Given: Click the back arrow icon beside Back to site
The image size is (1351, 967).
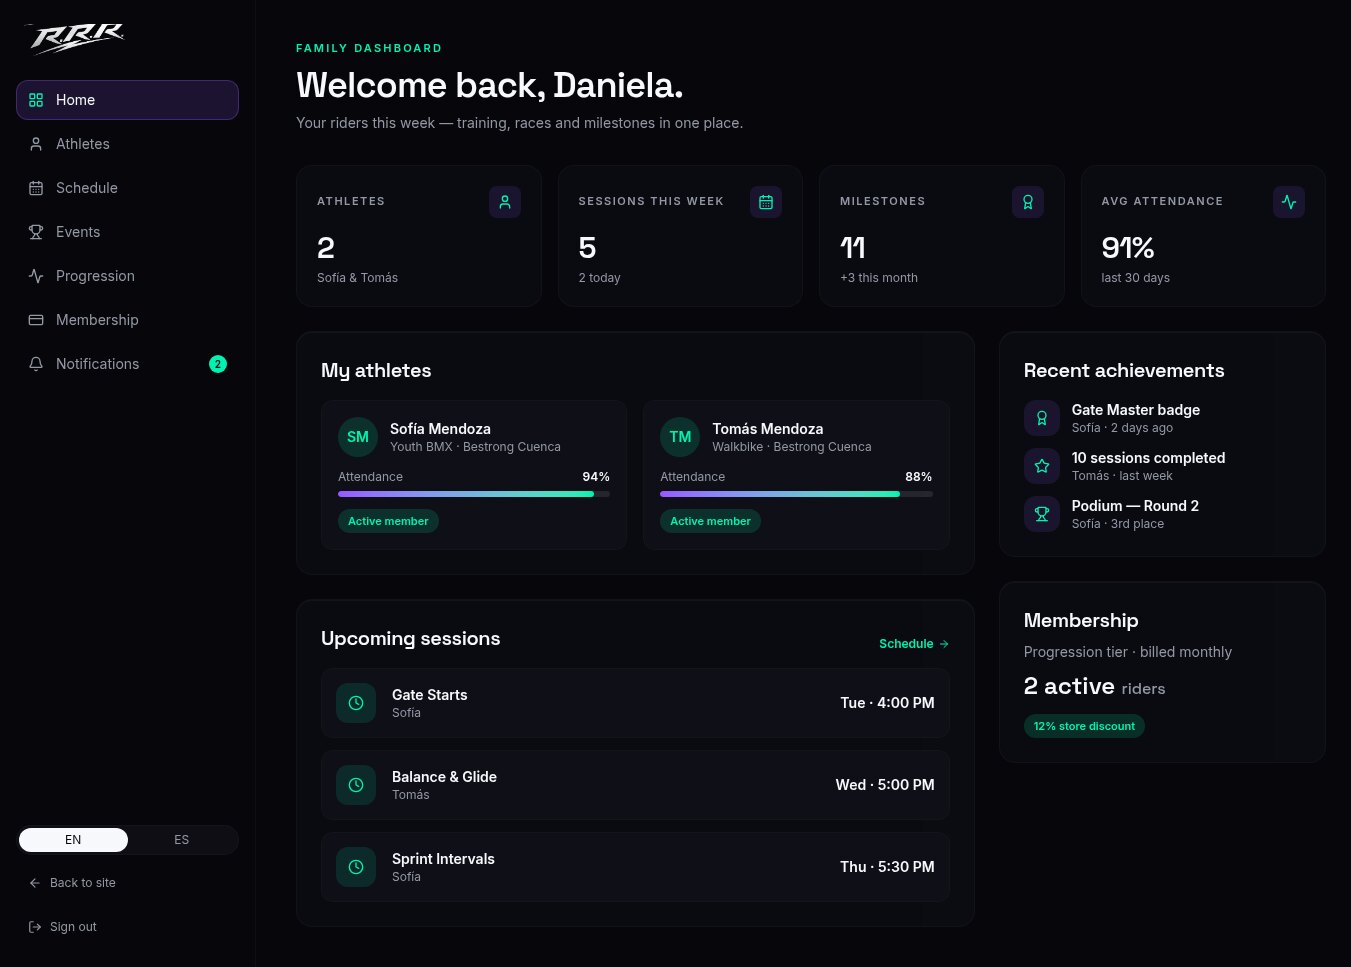Looking at the screenshot, I should click(35, 883).
